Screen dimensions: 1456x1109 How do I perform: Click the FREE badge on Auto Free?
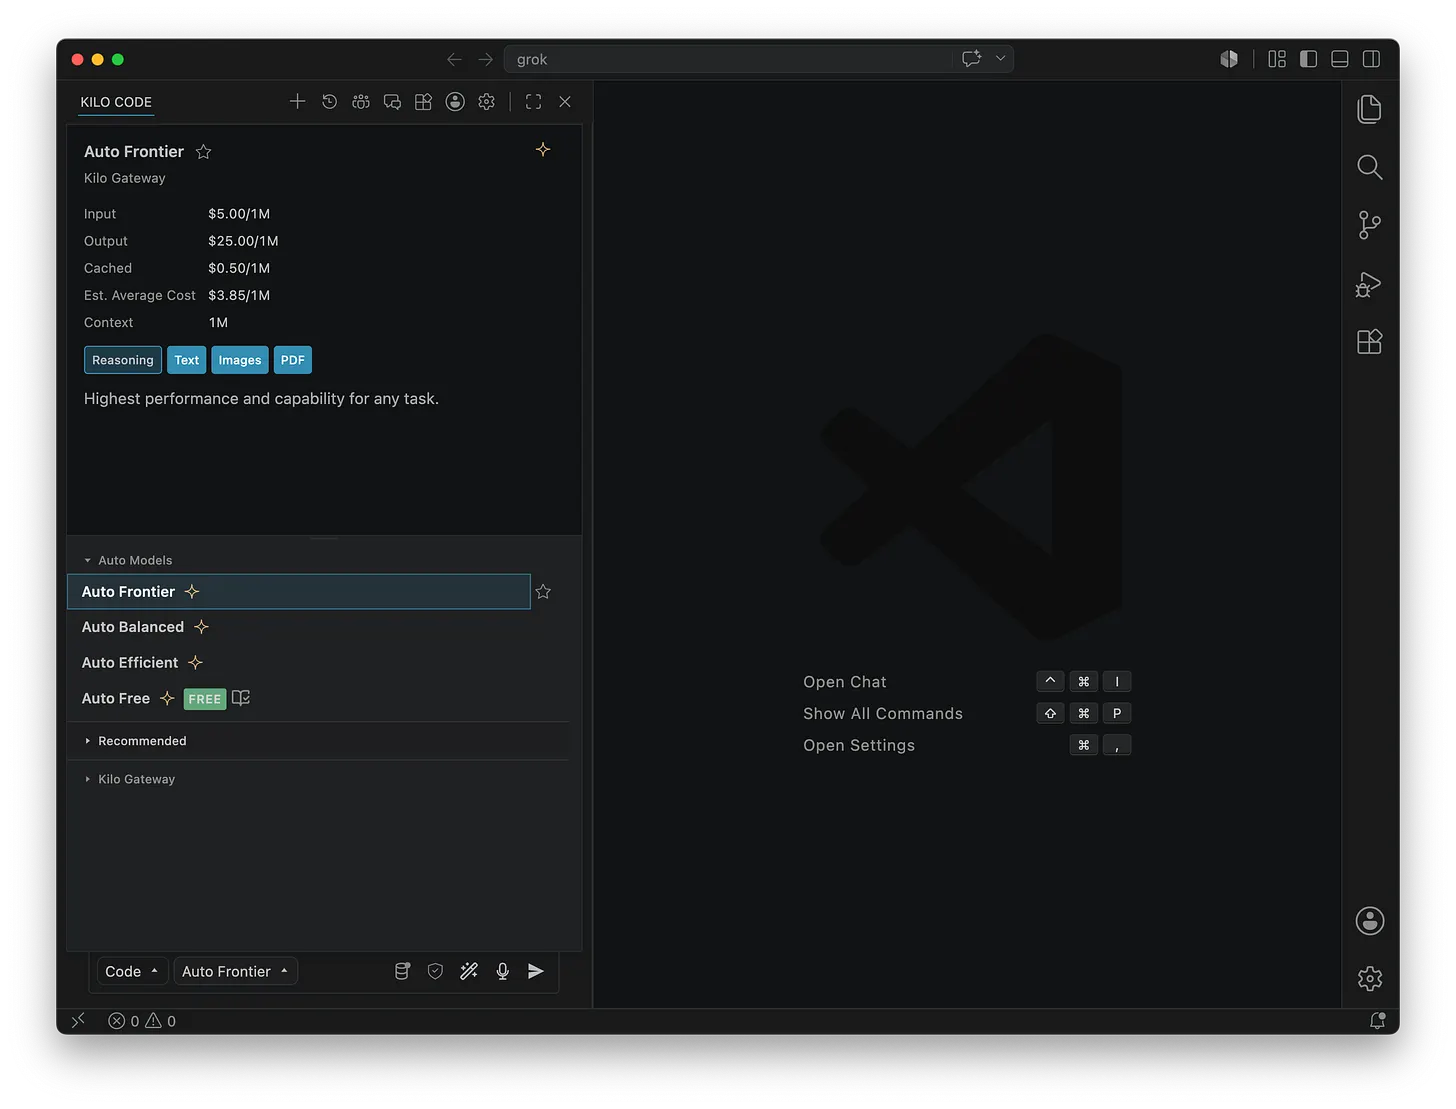[205, 699]
